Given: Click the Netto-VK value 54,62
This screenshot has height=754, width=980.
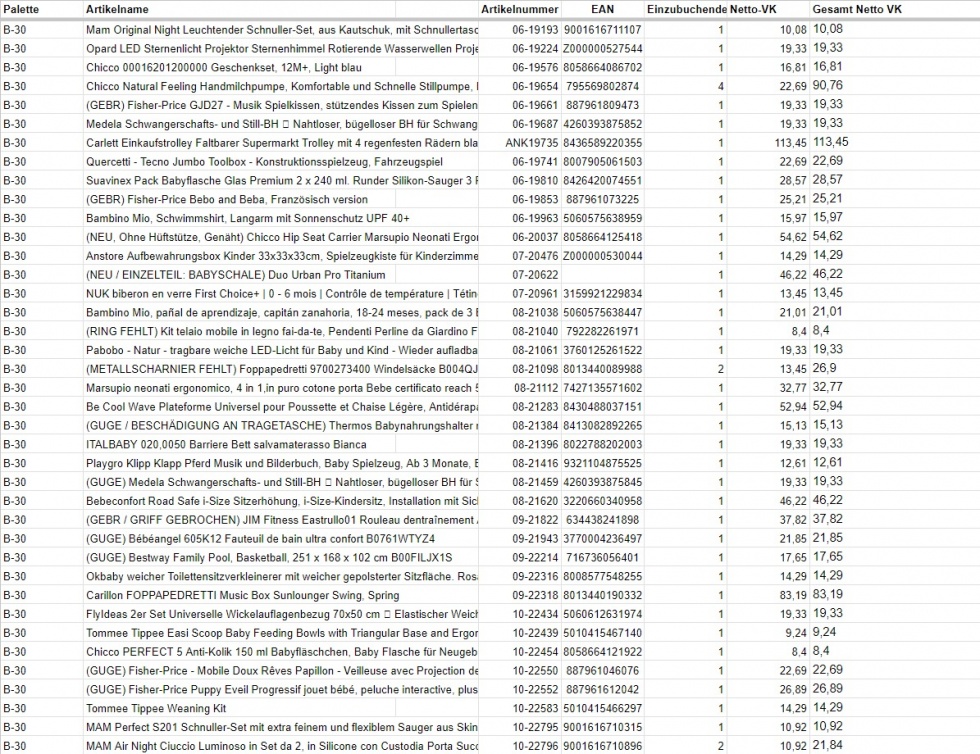Looking at the screenshot, I should click(x=793, y=237).
